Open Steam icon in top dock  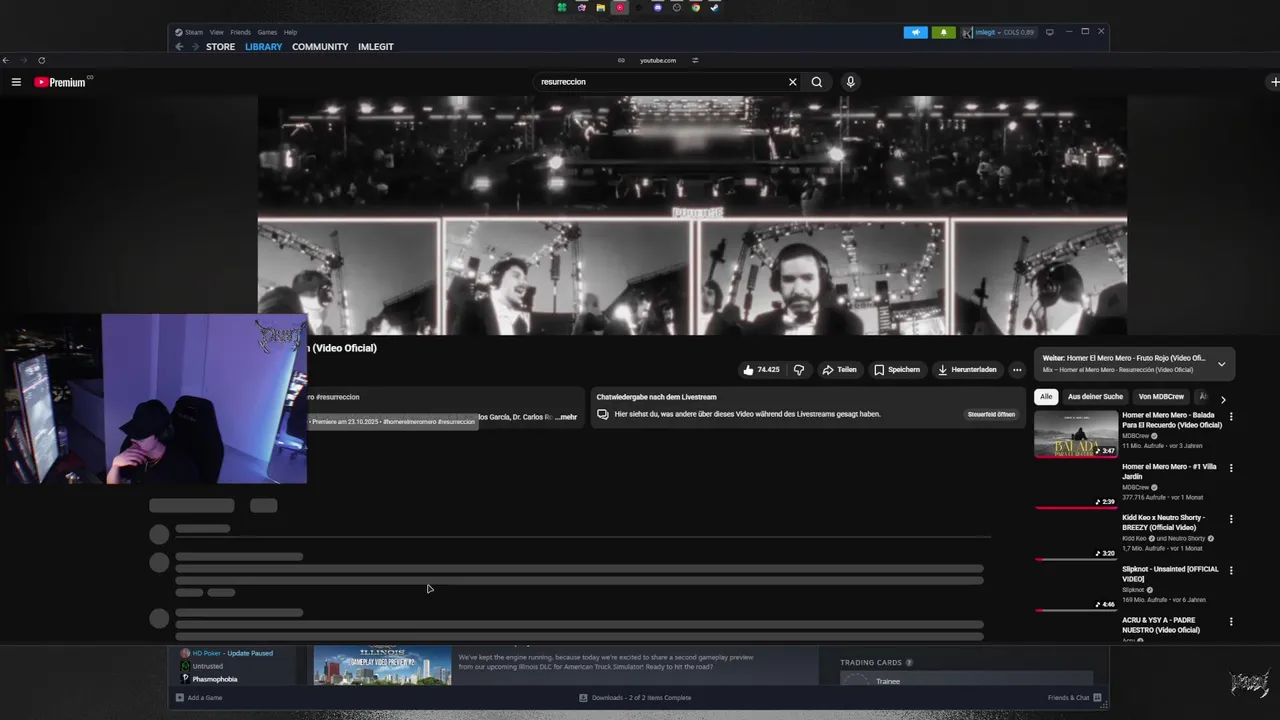714,7
